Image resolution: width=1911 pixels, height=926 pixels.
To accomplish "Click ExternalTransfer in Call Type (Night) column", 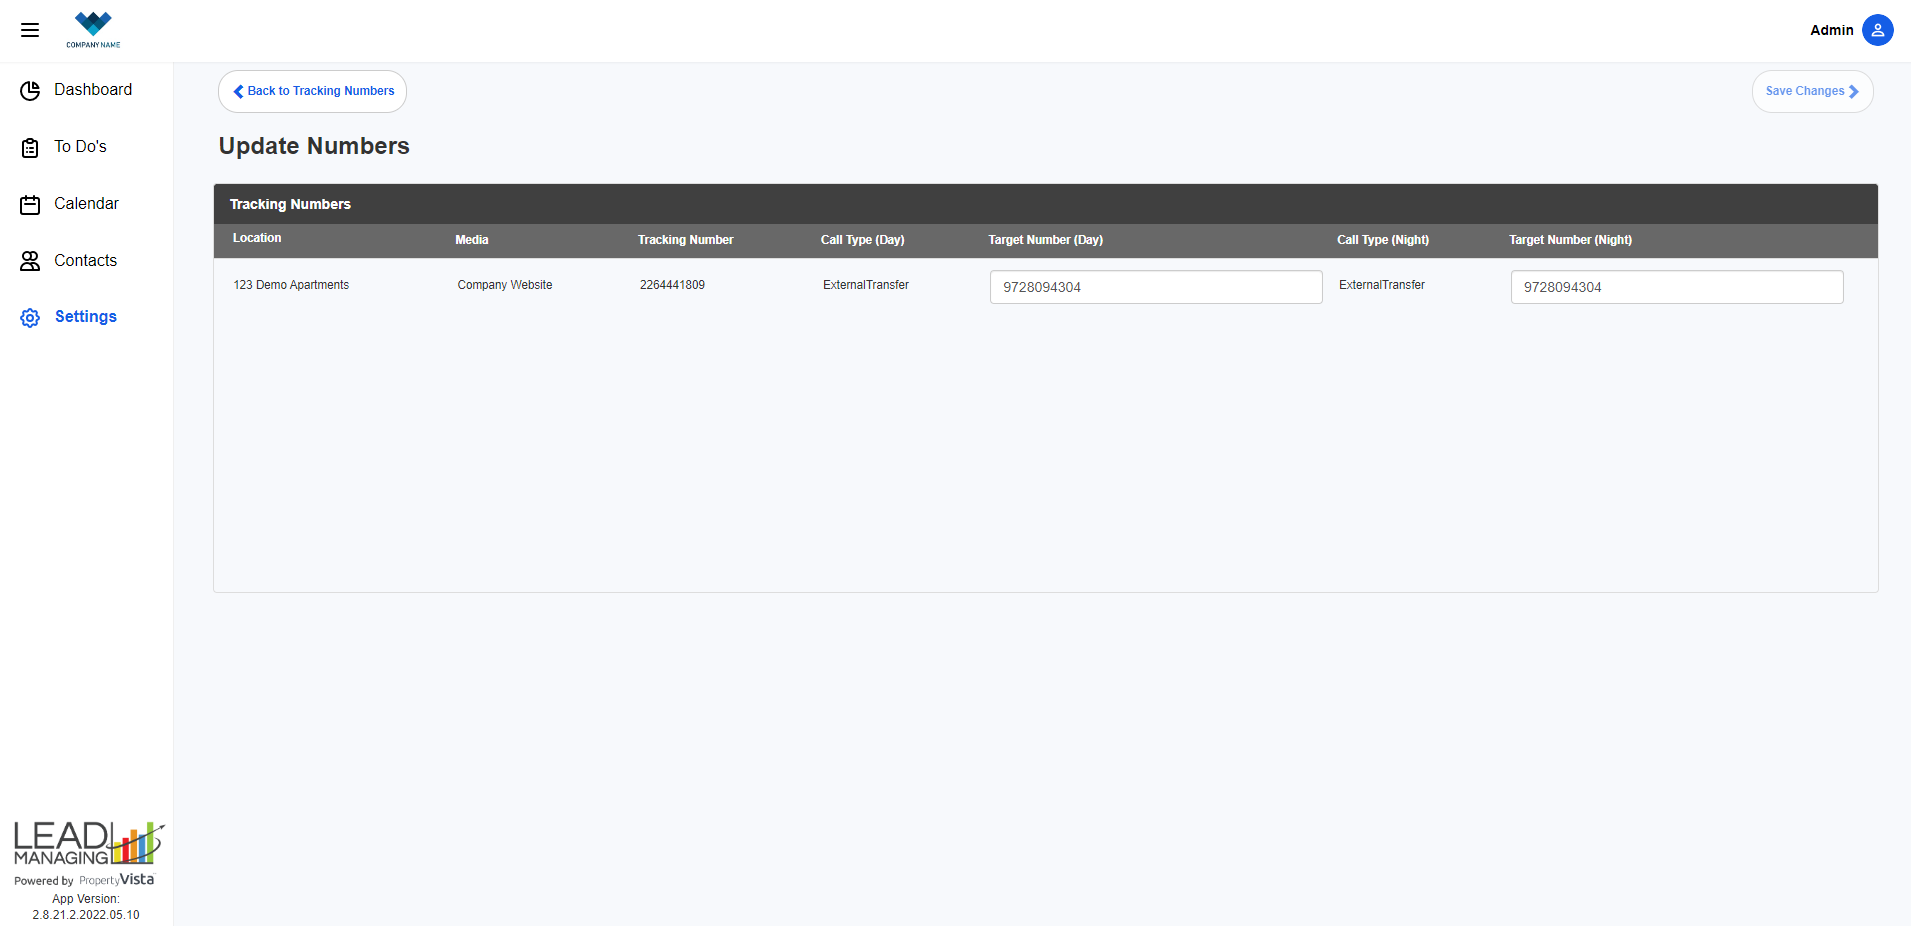I will (x=1382, y=285).
